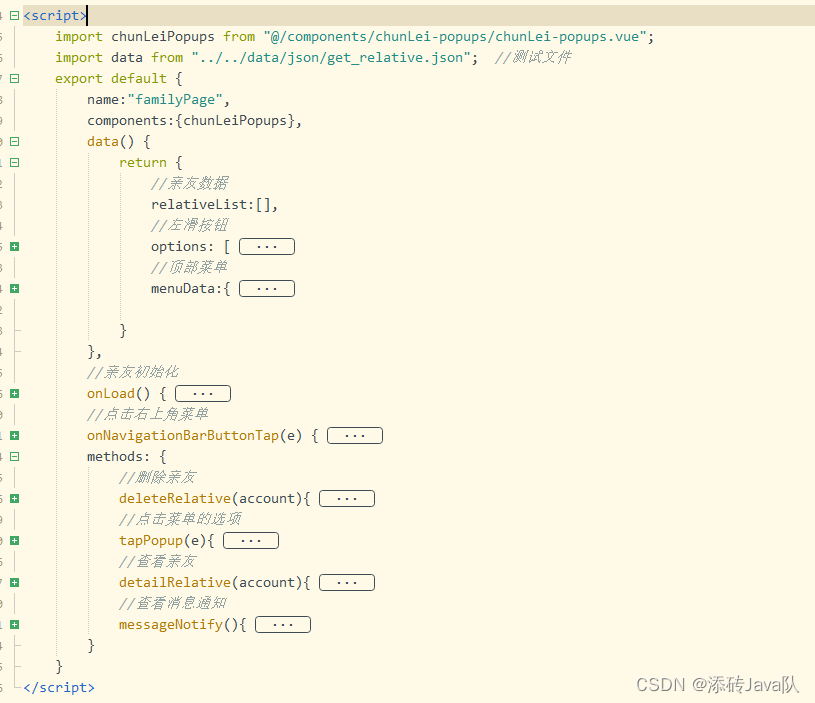The height and width of the screenshot is (703, 815).
Task: Collapse the return block fold marker
Action: point(15,163)
